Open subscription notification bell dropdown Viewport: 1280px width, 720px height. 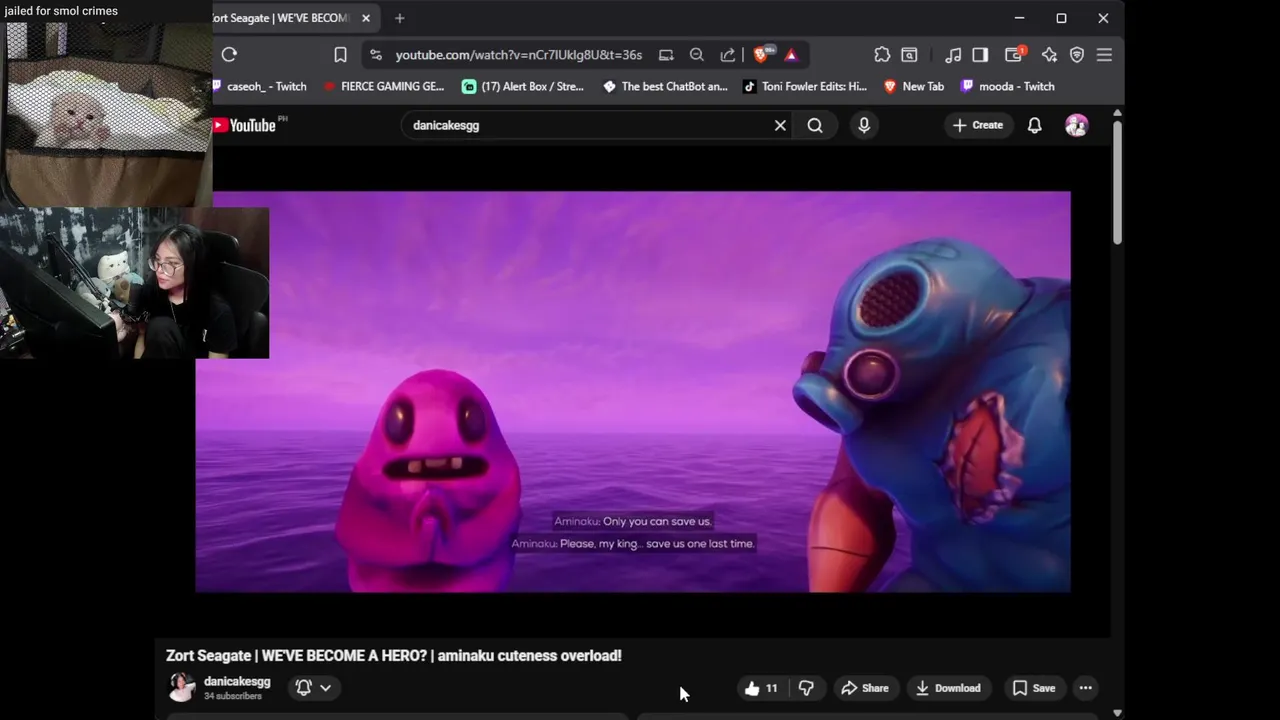pos(313,687)
